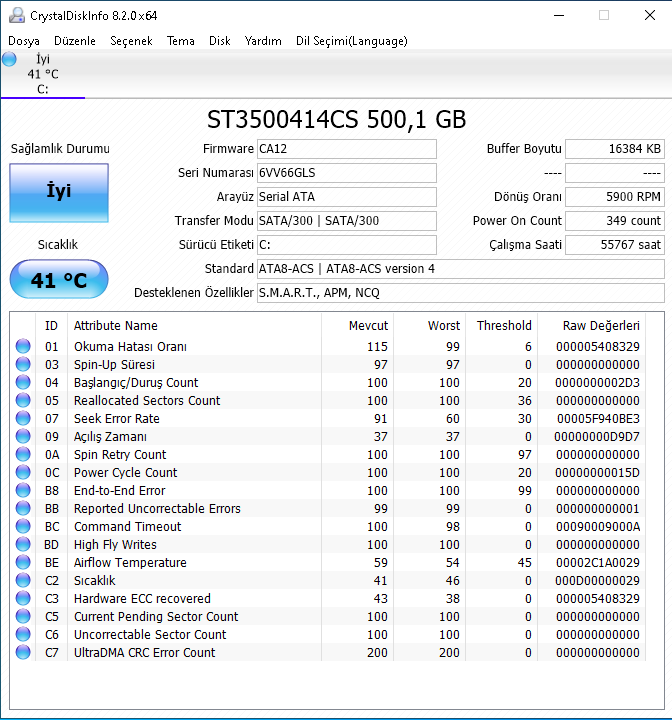
Task: Click the status orb for UltraDMA CRC Error Count
Action: pyautogui.click(x=23, y=652)
